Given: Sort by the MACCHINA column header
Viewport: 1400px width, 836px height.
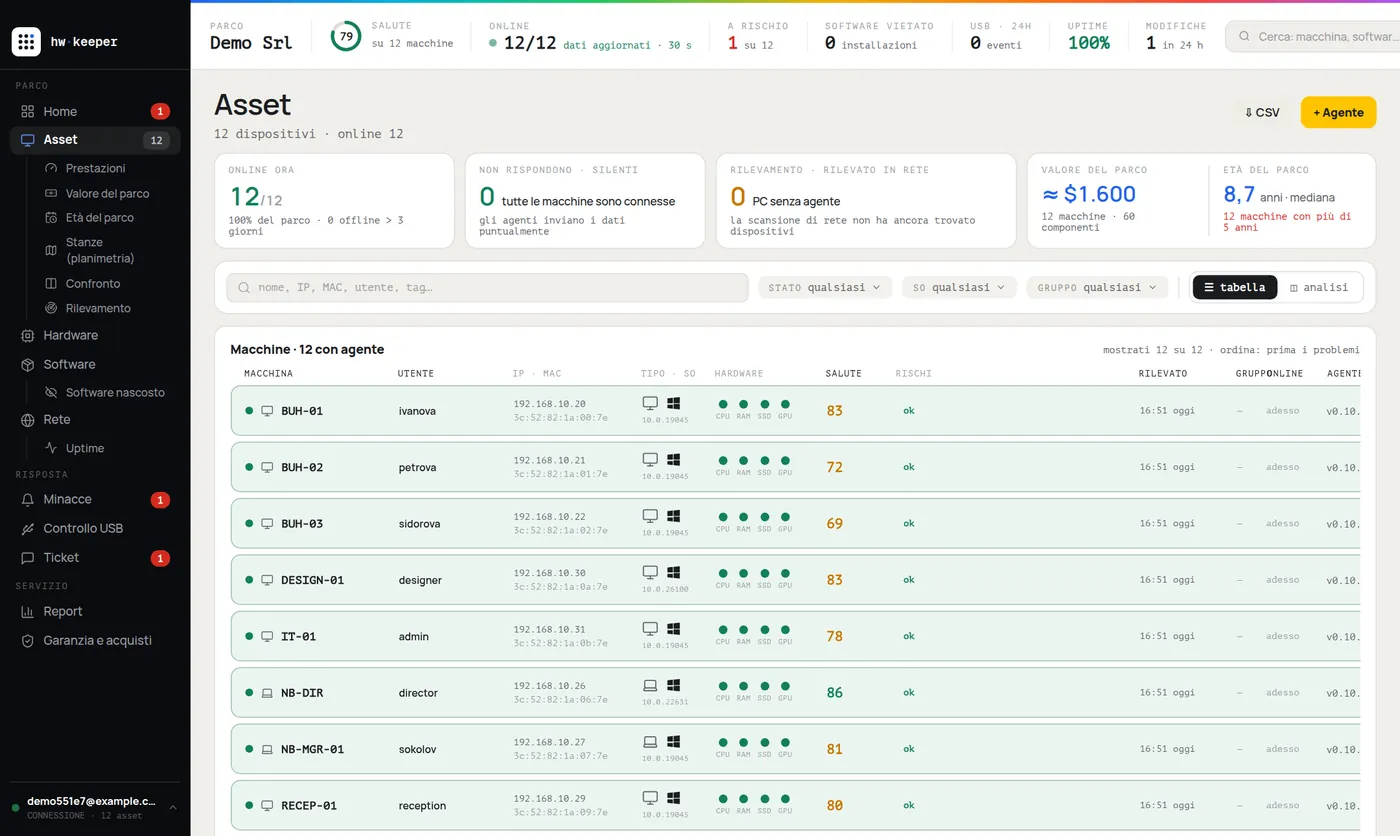Looking at the screenshot, I should [x=268, y=373].
